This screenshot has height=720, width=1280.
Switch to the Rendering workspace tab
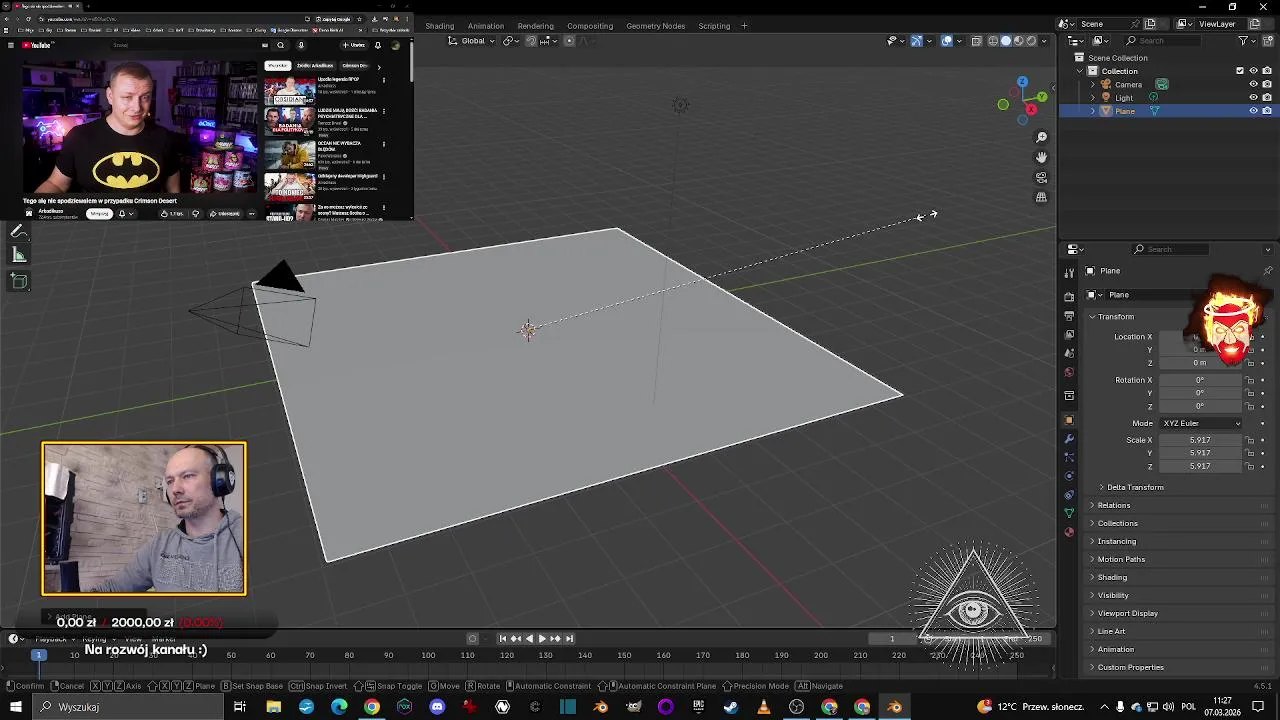tap(535, 26)
